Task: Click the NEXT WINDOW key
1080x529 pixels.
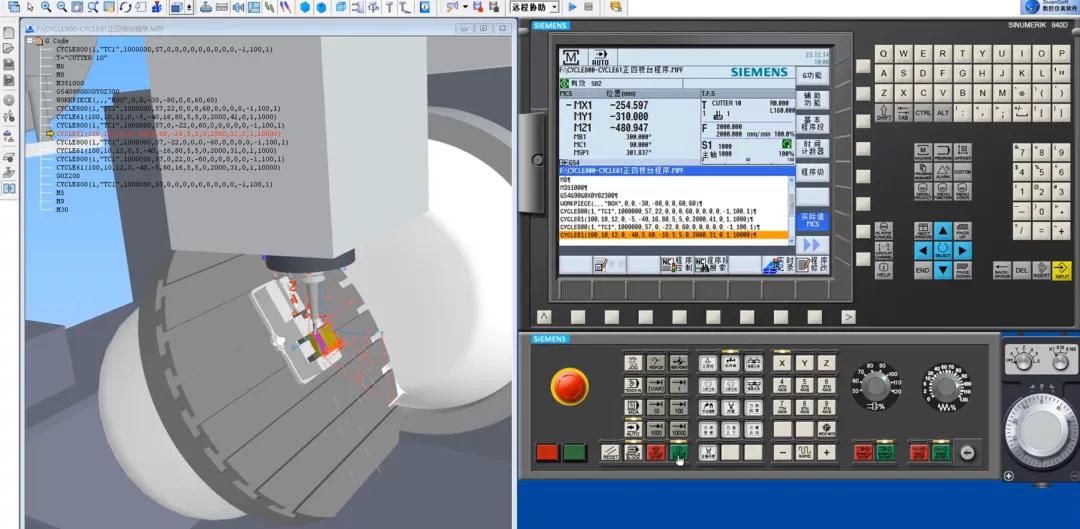Action: click(x=924, y=231)
